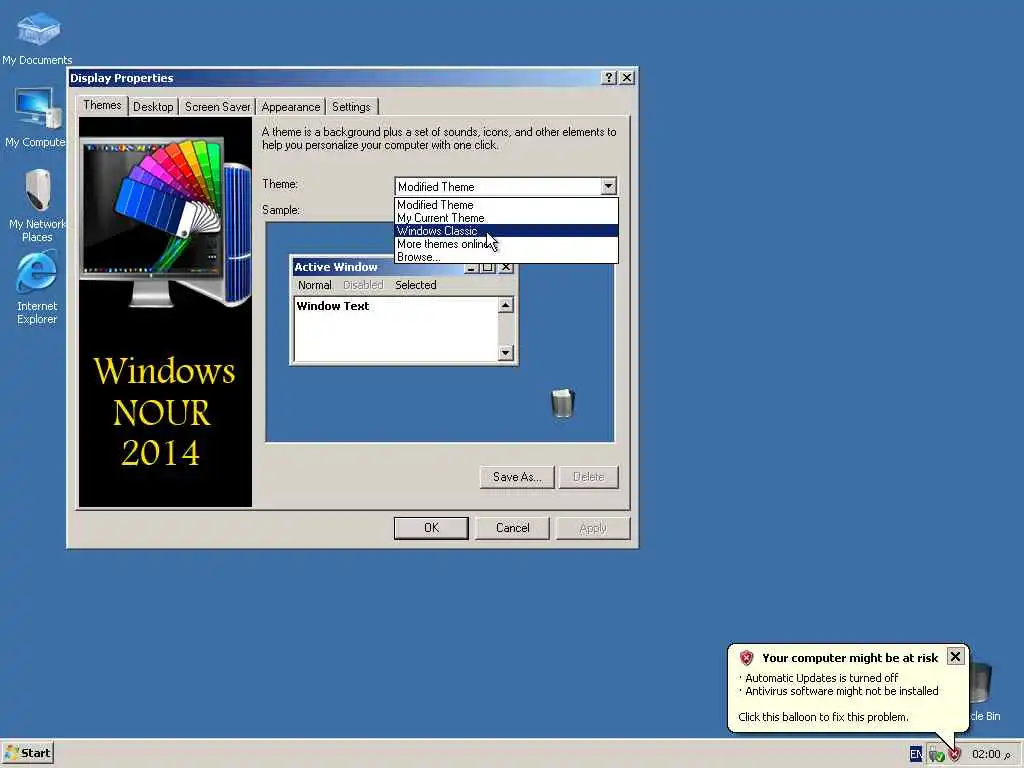Click Selected in the sample window menu
1024x768 pixels.
(415, 285)
